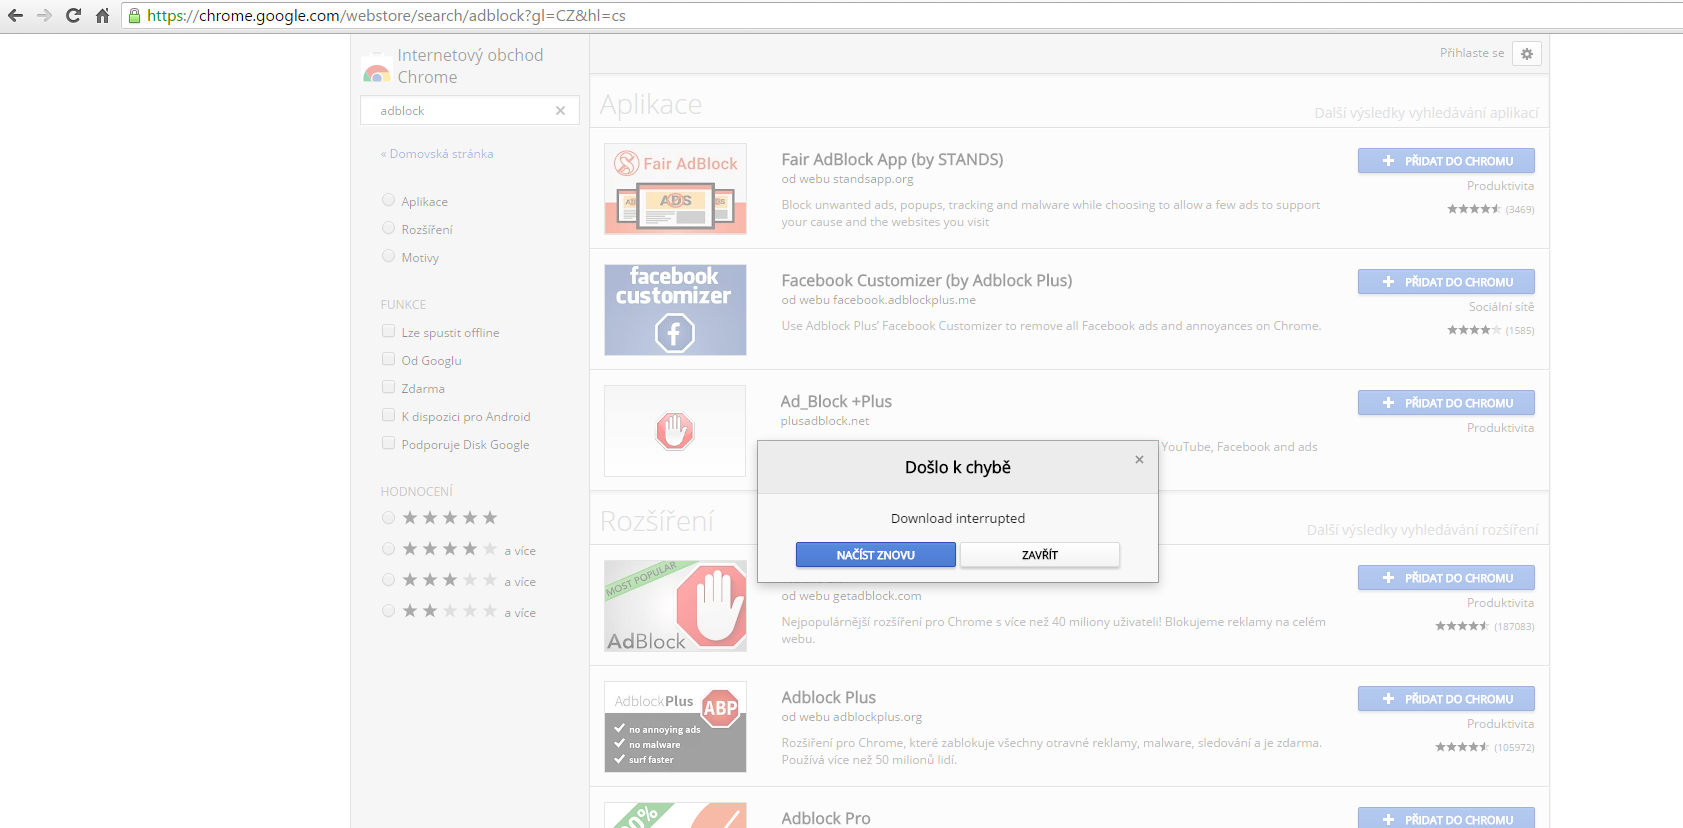Open Facebook Customizer thumbnail
1683x828 pixels.
(675, 310)
